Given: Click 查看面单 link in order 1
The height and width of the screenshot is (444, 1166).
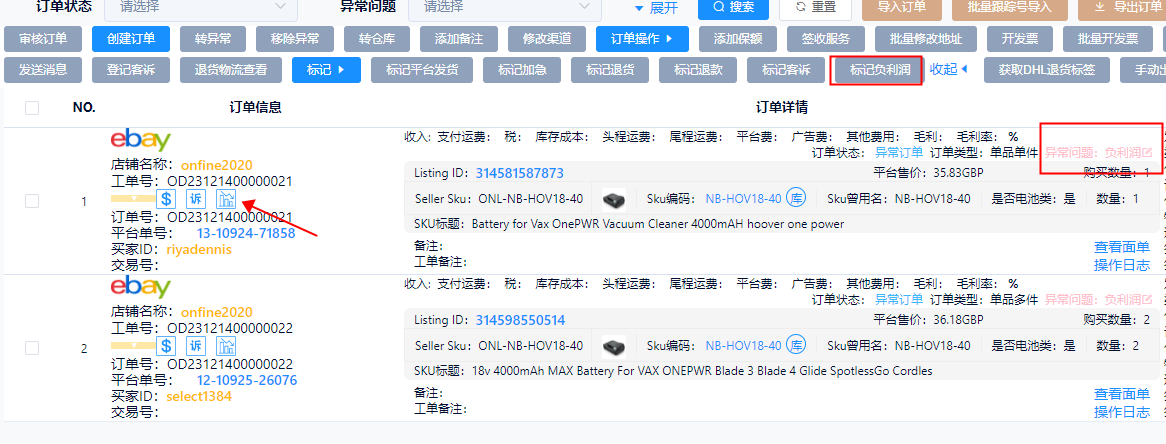Looking at the screenshot, I should coord(1122,248).
